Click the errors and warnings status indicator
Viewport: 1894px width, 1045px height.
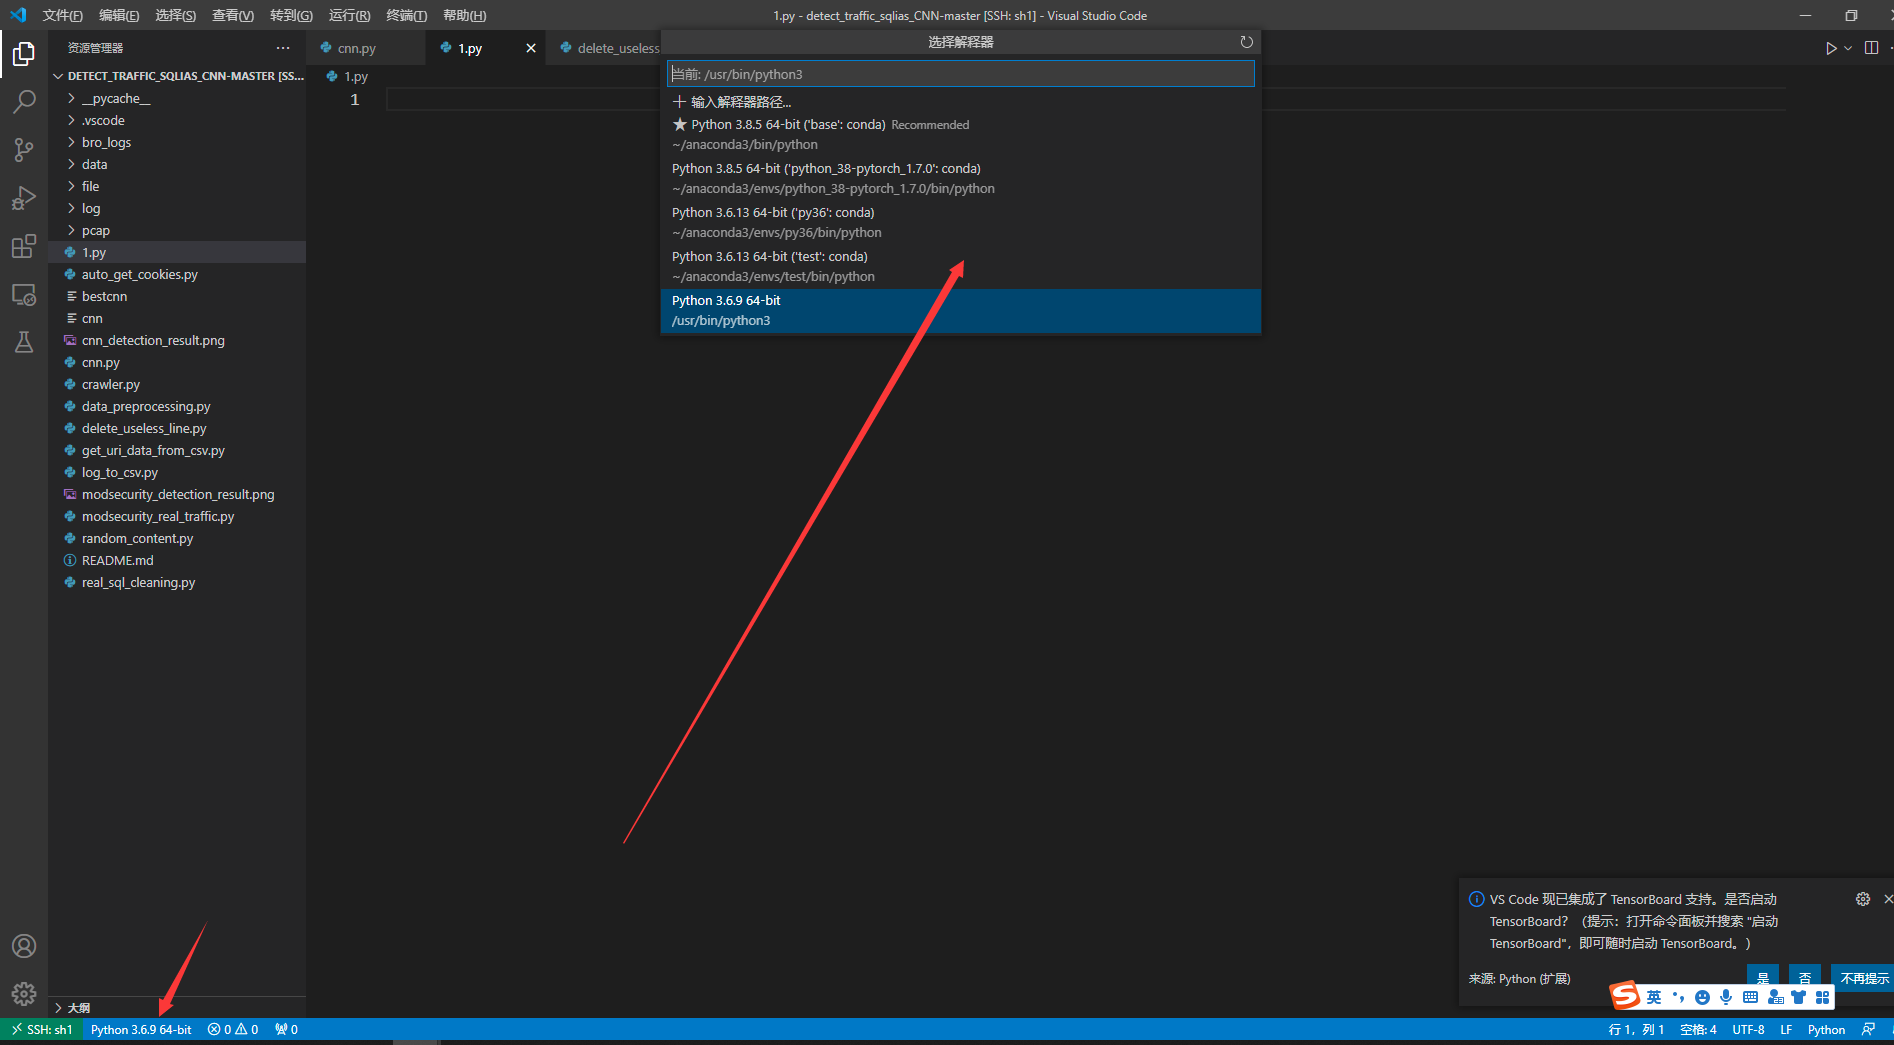pos(232,1030)
